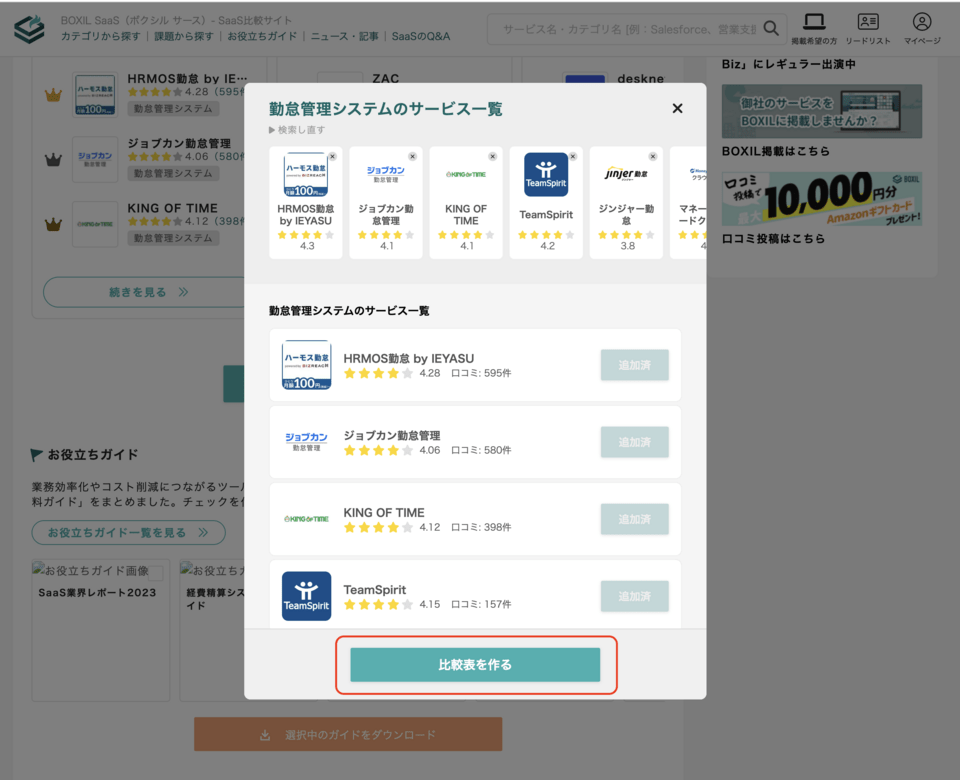Toggle 追加済 button for ジョブカン勤怠管理
The width and height of the screenshot is (960, 780).
click(634, 442)
